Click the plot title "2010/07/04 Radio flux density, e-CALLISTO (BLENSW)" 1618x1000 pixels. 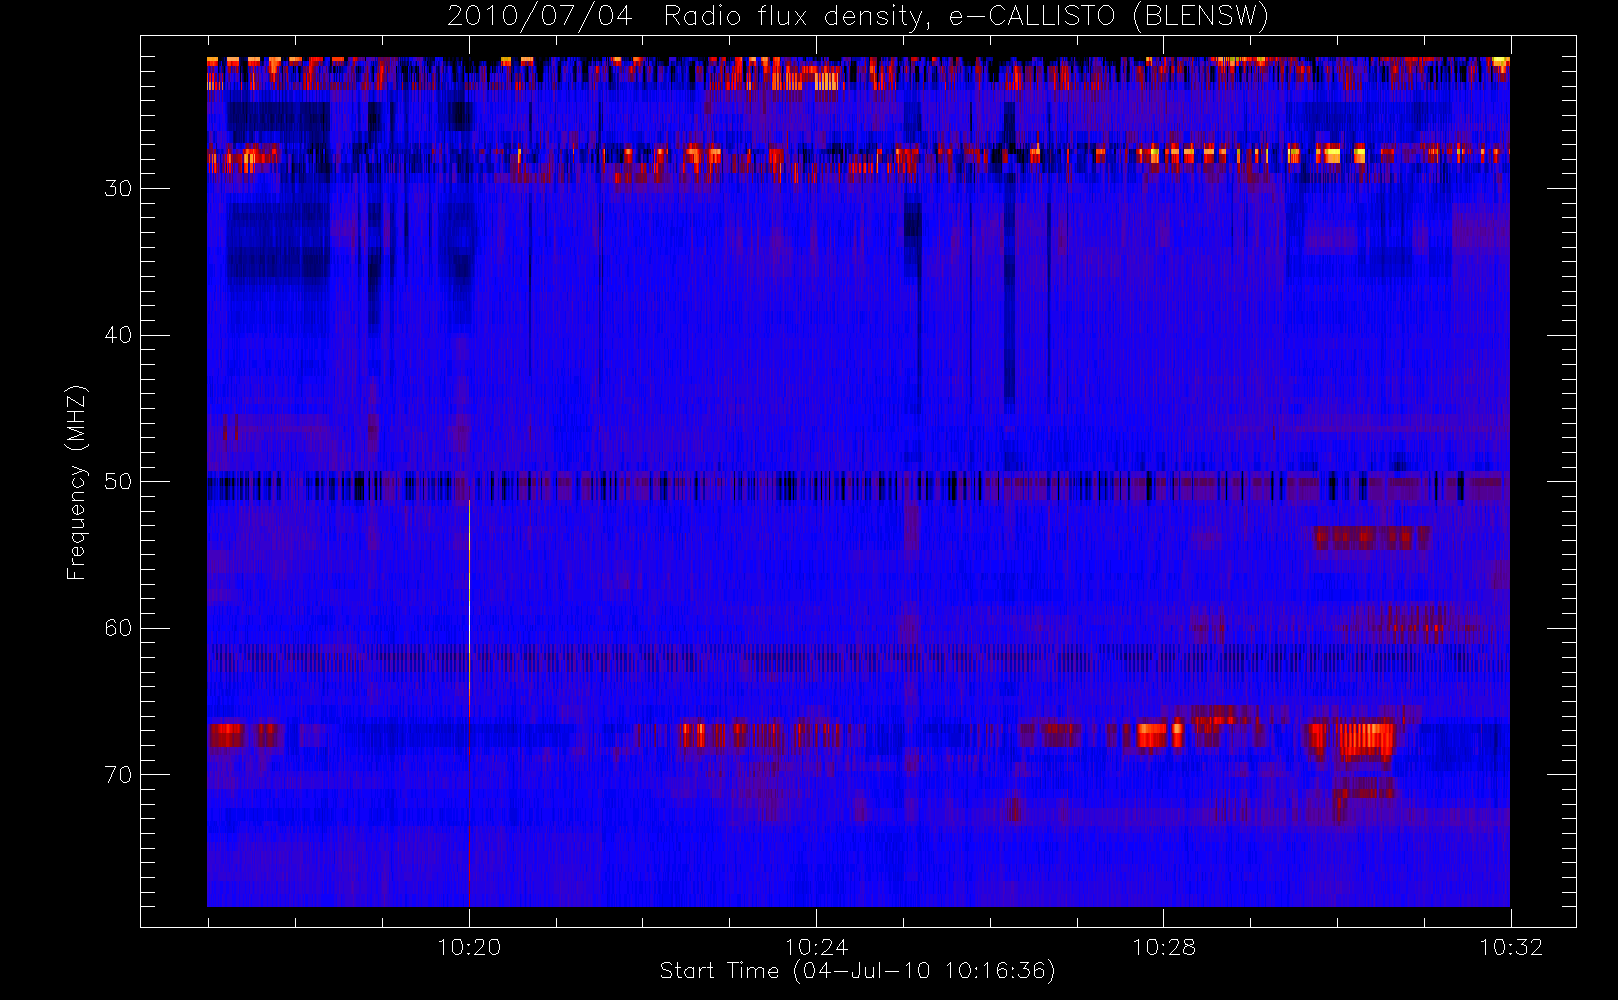tap(857, 16)
